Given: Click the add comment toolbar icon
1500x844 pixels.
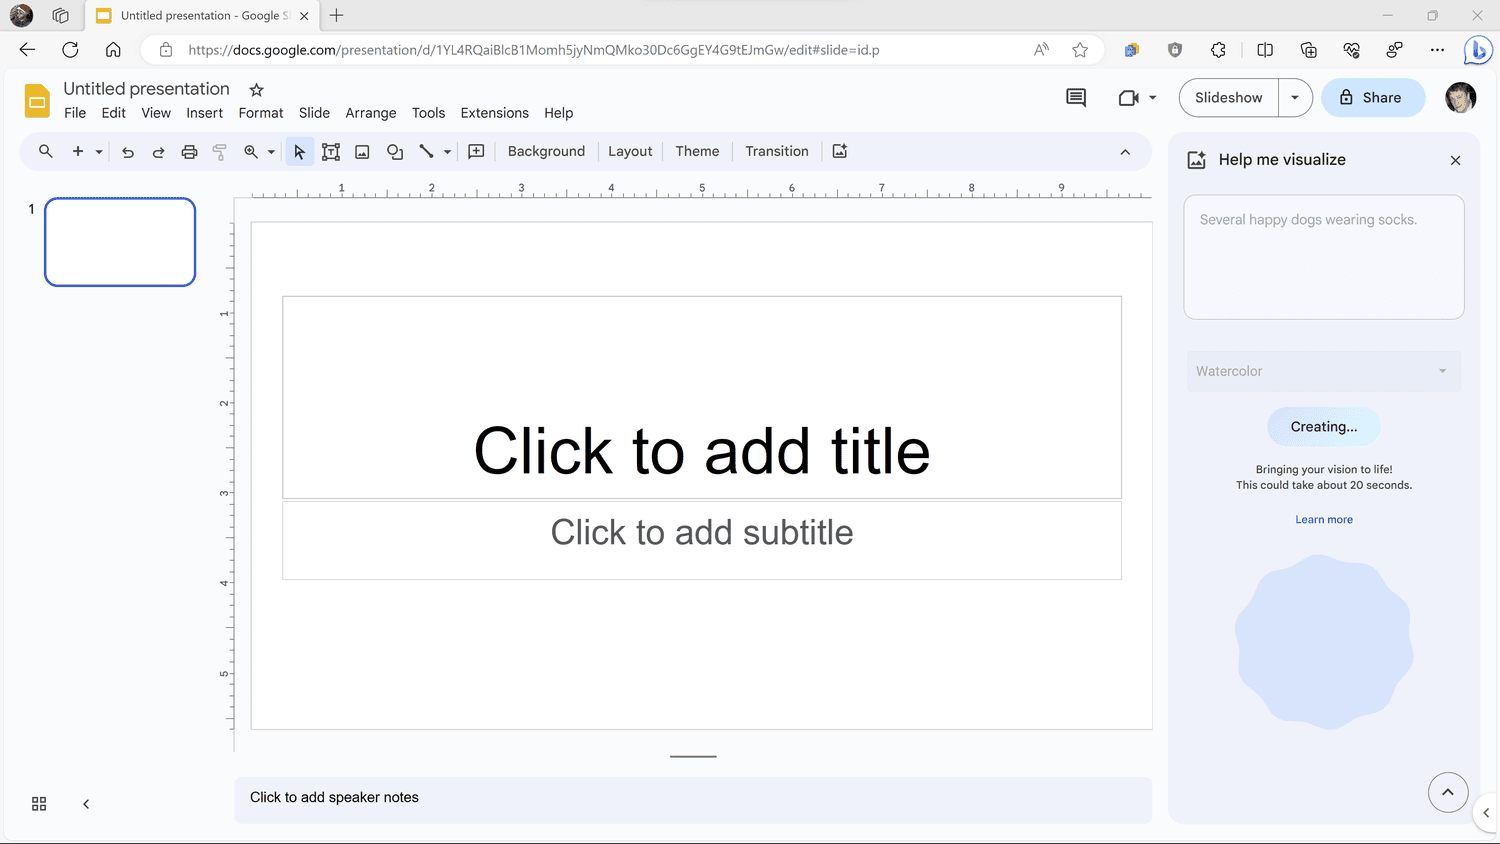Looking at the screenshot, I should [476, 152].
